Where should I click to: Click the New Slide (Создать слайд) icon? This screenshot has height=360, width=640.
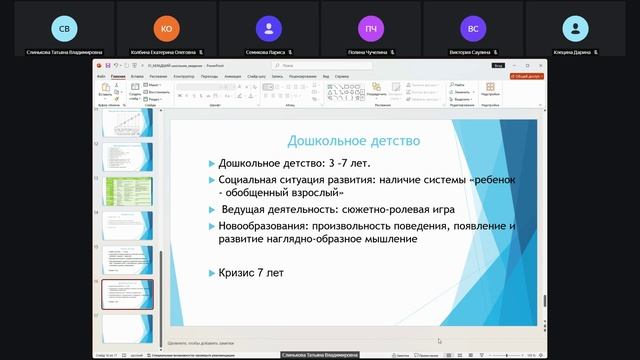(135, 87)
